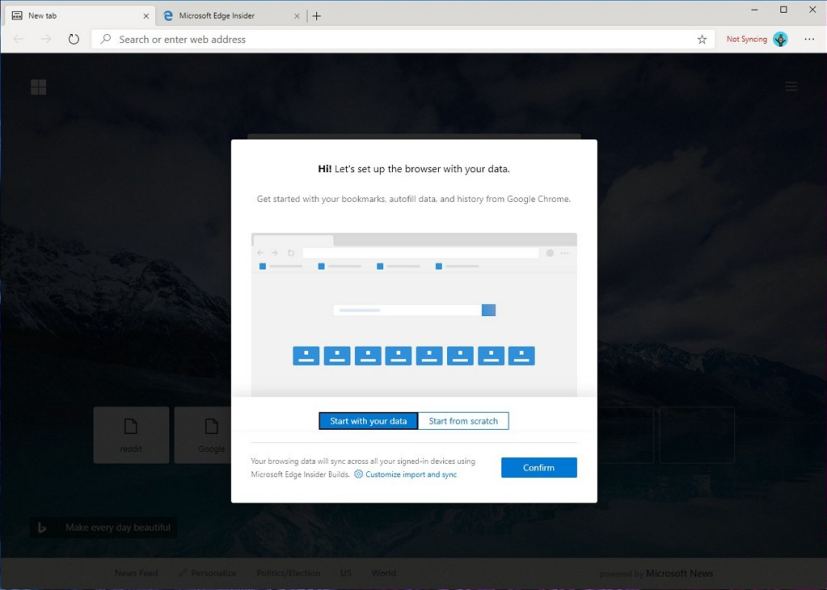Image resolution: width=827 pixels, height=590 pixels.
Task: Select the News Feed tab
Action: [136, 573]
